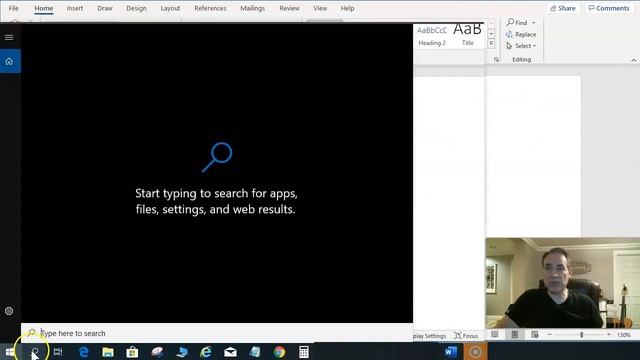This screenshot has width=640, height=360.
Task: Open the Styles pane launcher
Action: point(496,60)
